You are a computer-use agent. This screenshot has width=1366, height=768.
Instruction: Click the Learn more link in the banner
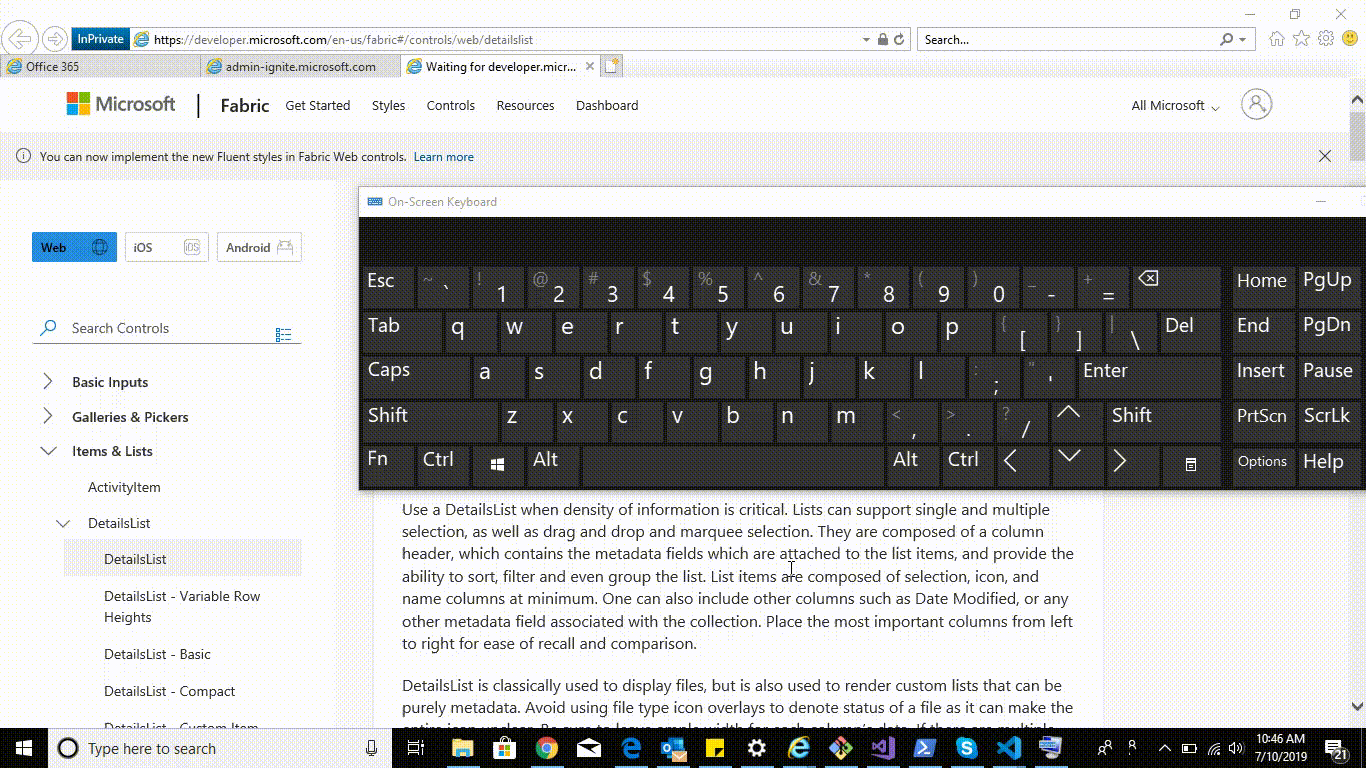coord(443,156)
